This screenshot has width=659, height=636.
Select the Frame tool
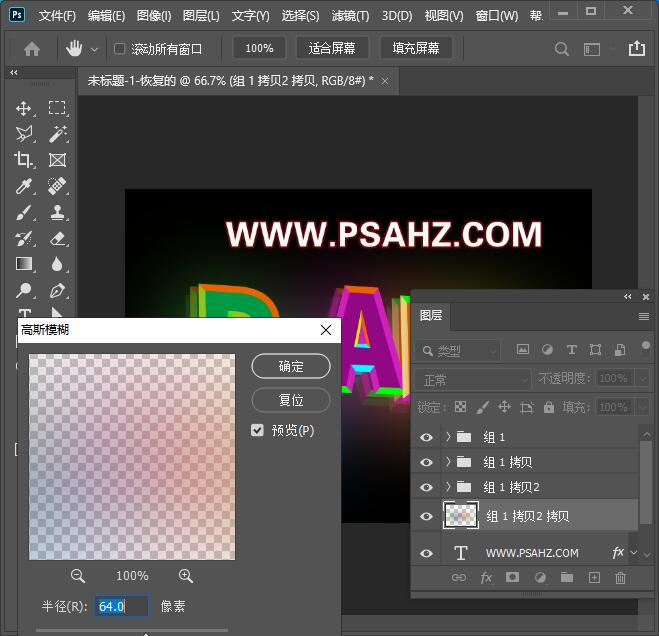pyautogui.click(x=57, y=160)
